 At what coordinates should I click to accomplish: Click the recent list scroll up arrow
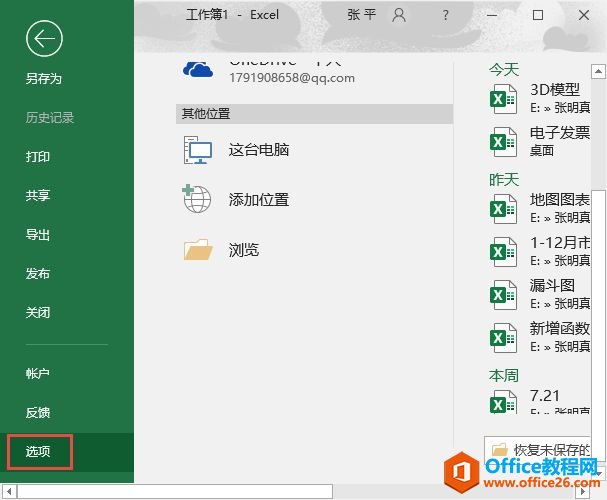598,71
